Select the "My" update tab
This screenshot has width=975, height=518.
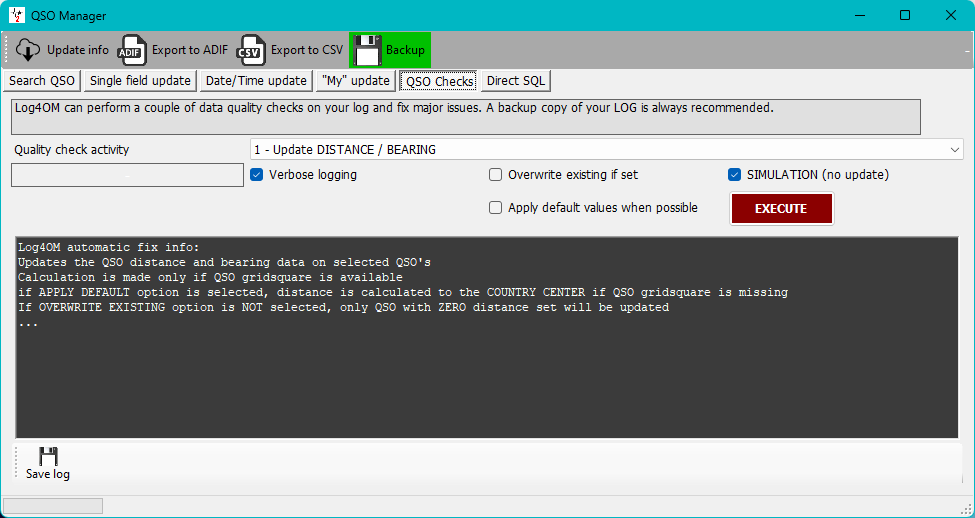coord(356,81)
